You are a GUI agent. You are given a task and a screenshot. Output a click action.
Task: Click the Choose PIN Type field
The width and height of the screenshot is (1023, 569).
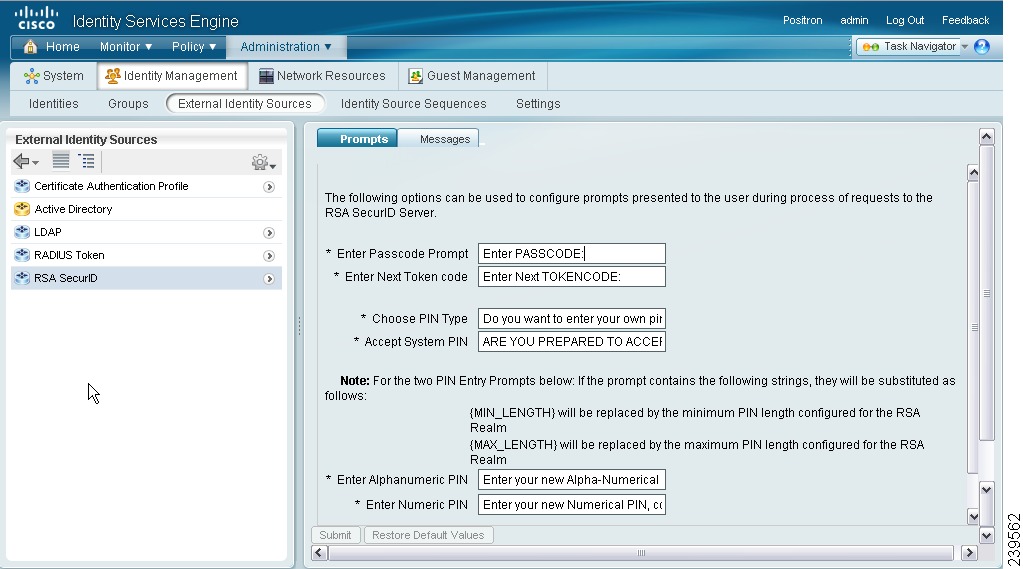coord(572,318)
